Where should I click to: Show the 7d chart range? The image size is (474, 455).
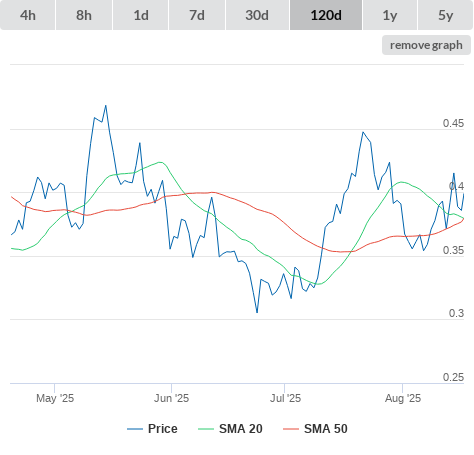point(197,15)
